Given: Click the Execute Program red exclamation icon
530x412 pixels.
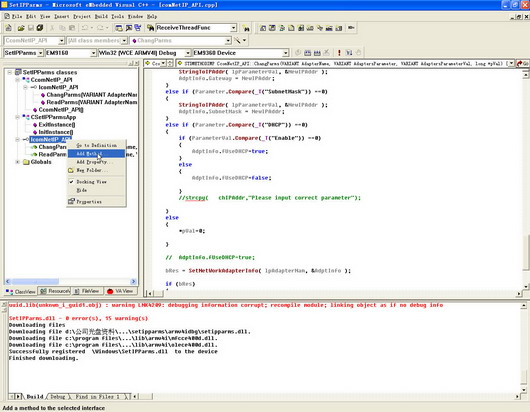Looking at the screenshot, I should [x=339, y=53].
